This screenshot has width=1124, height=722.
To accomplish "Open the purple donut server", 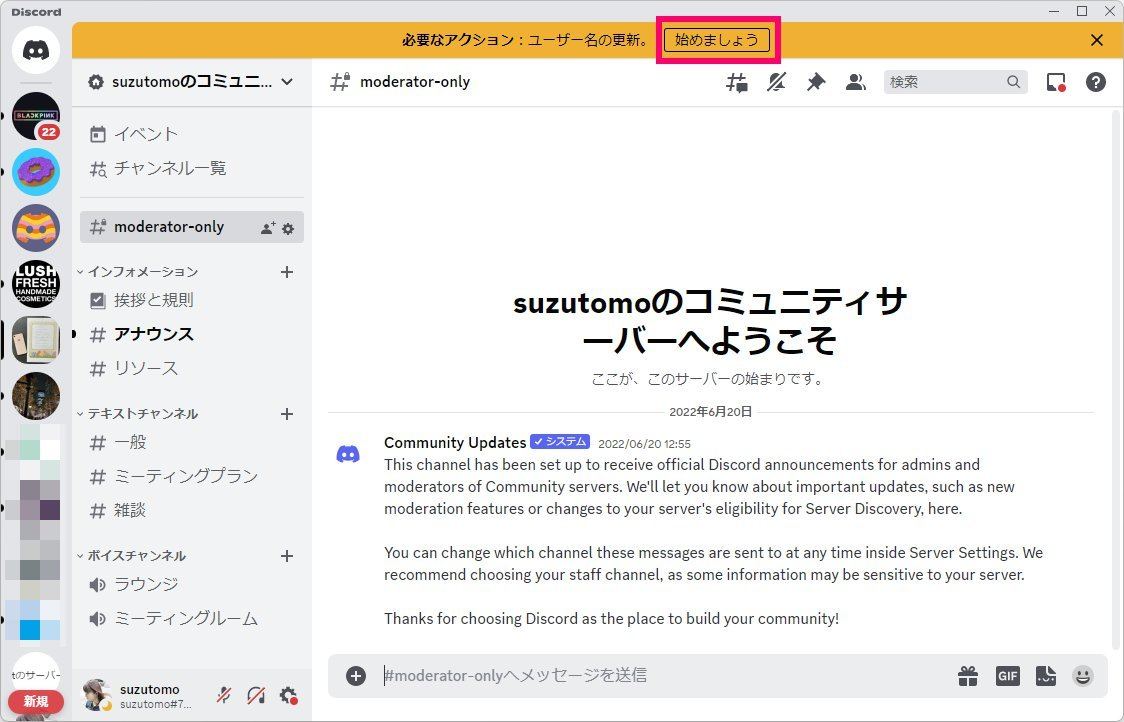I will 36,172.
